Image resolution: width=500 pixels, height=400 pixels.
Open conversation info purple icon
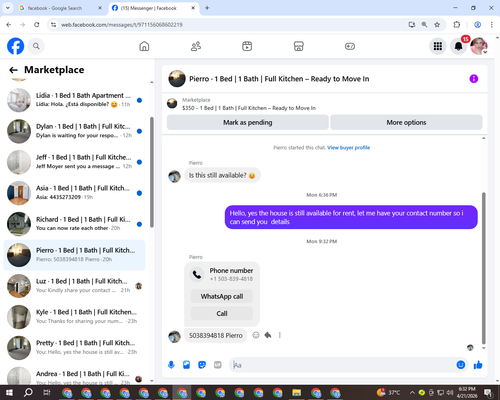point(474,79)
